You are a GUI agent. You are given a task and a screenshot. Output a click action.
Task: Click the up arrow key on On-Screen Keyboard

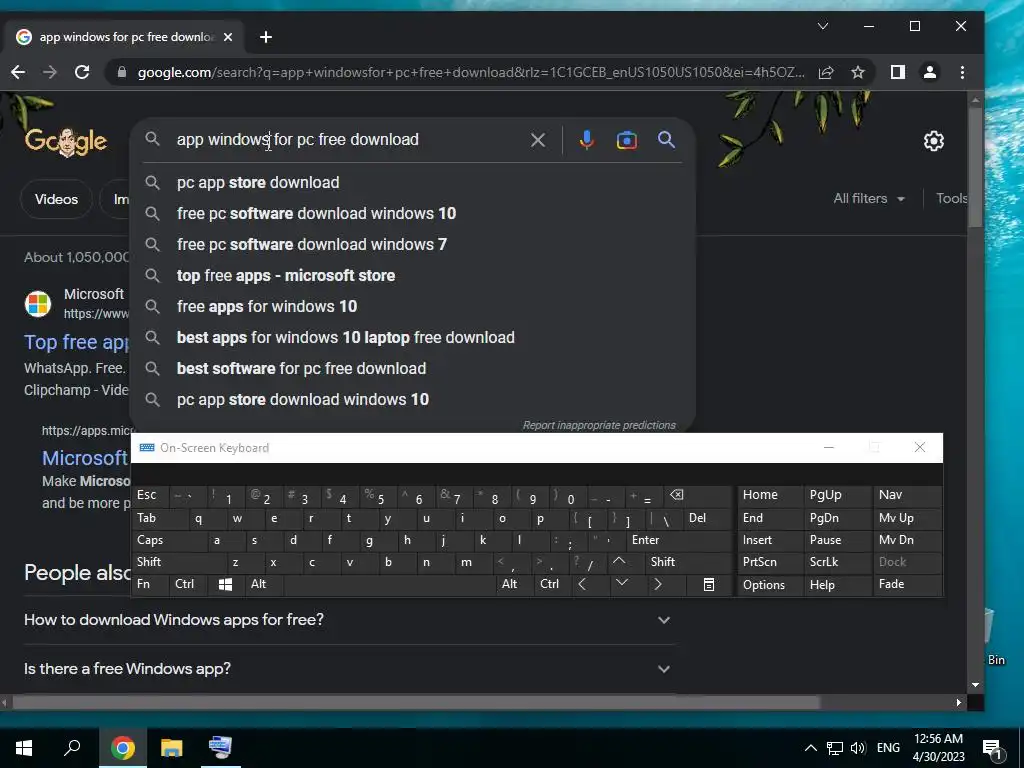[619, 562]
